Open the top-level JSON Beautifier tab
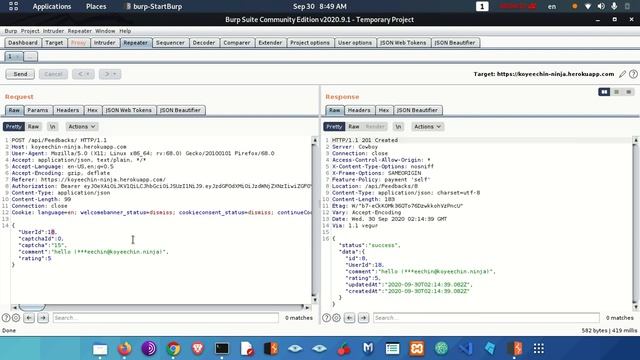640x360 pixels. [x=455, y=42]
